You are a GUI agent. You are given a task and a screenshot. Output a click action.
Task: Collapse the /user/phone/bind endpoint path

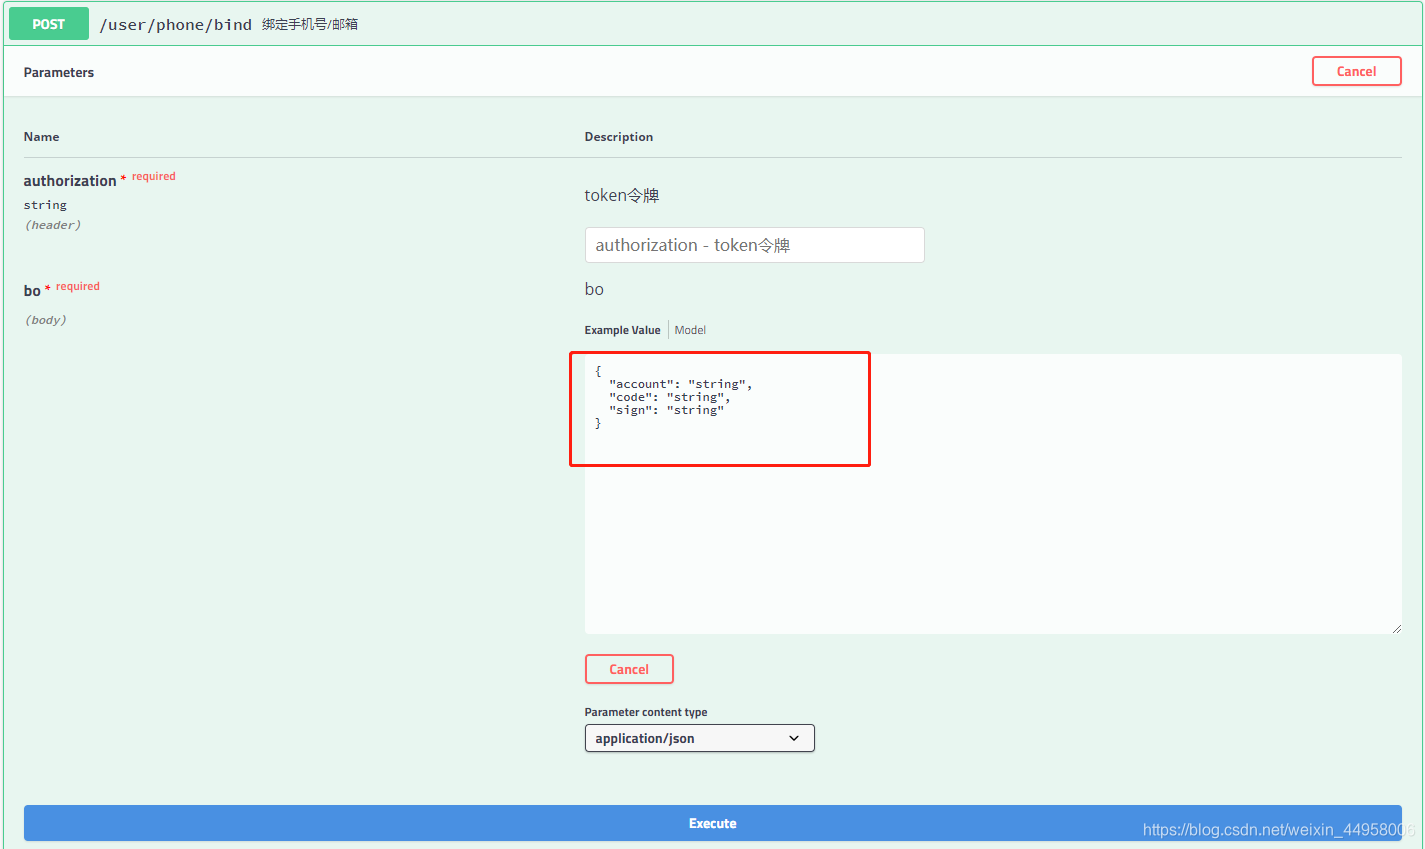pos(175,25)
